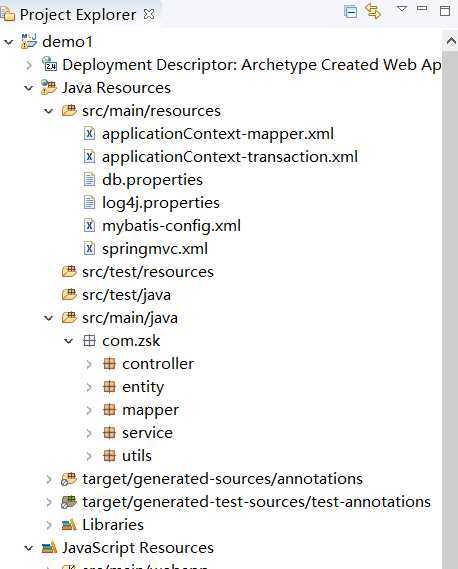Click the mybatis-config.xml file icon

pos(89,226)
